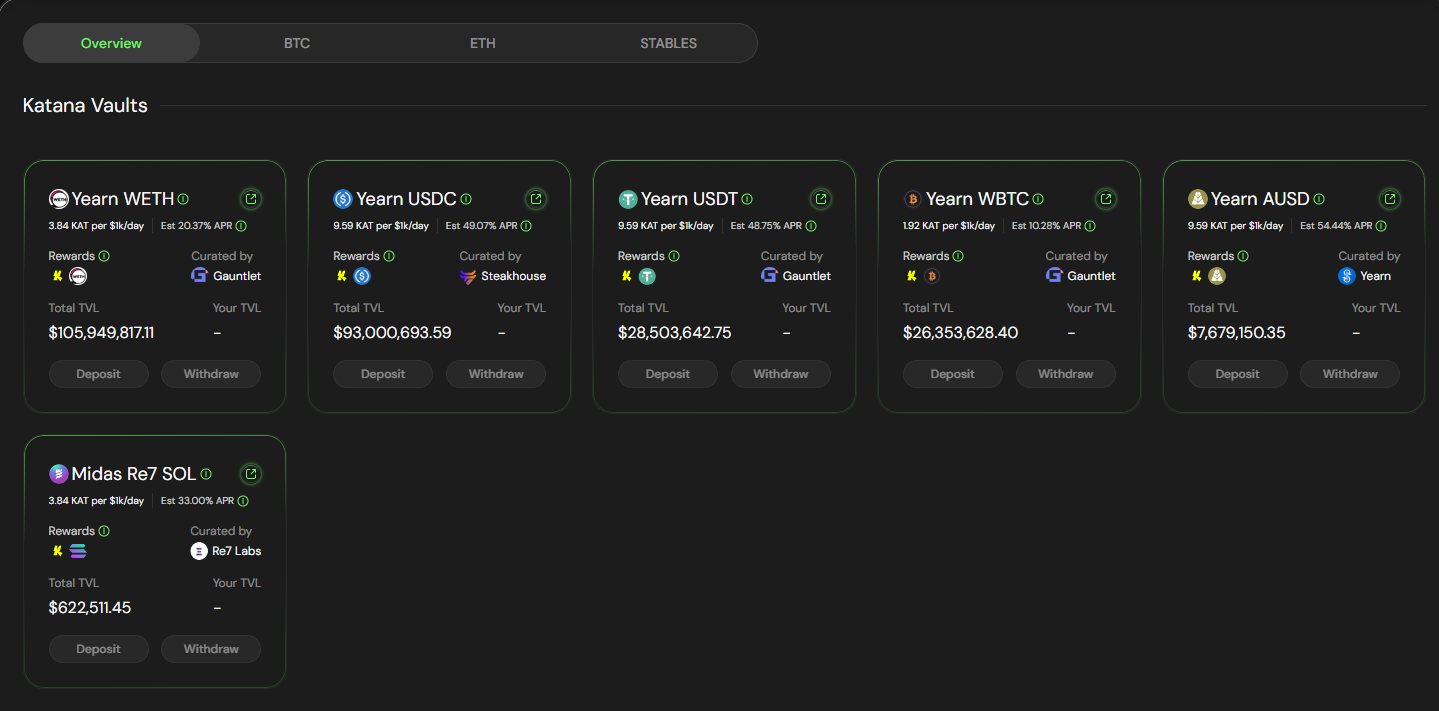Open external link for Yearn WBTC vault

point(1105,199)
